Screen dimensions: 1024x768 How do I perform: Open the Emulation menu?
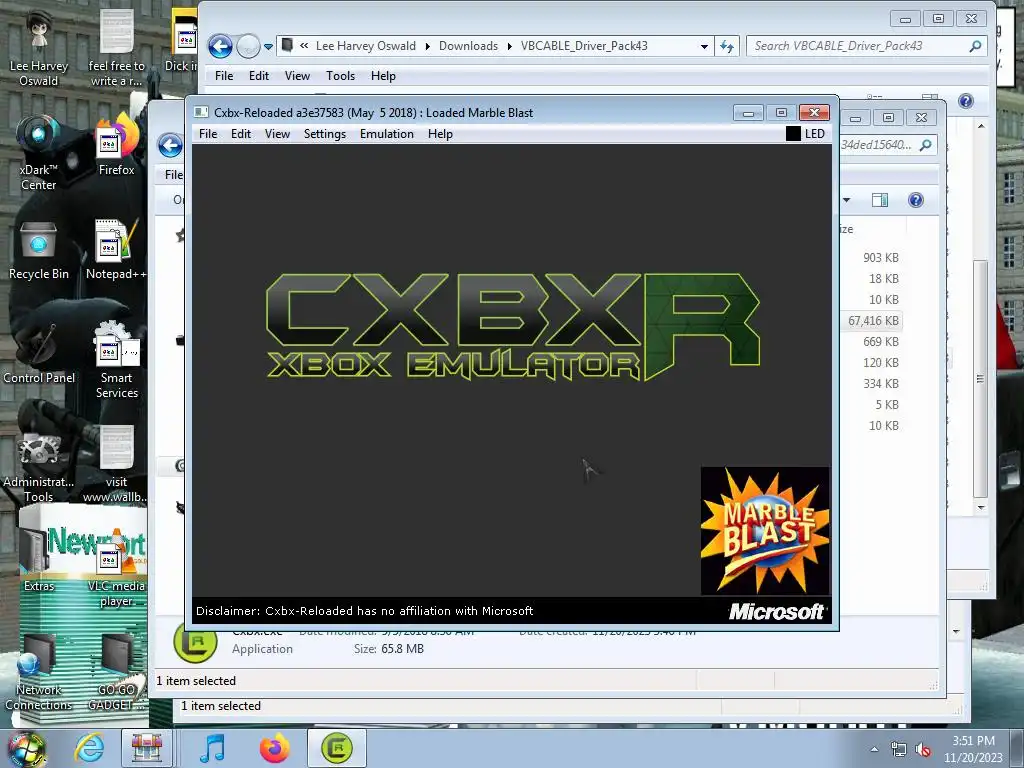[387, 134]
